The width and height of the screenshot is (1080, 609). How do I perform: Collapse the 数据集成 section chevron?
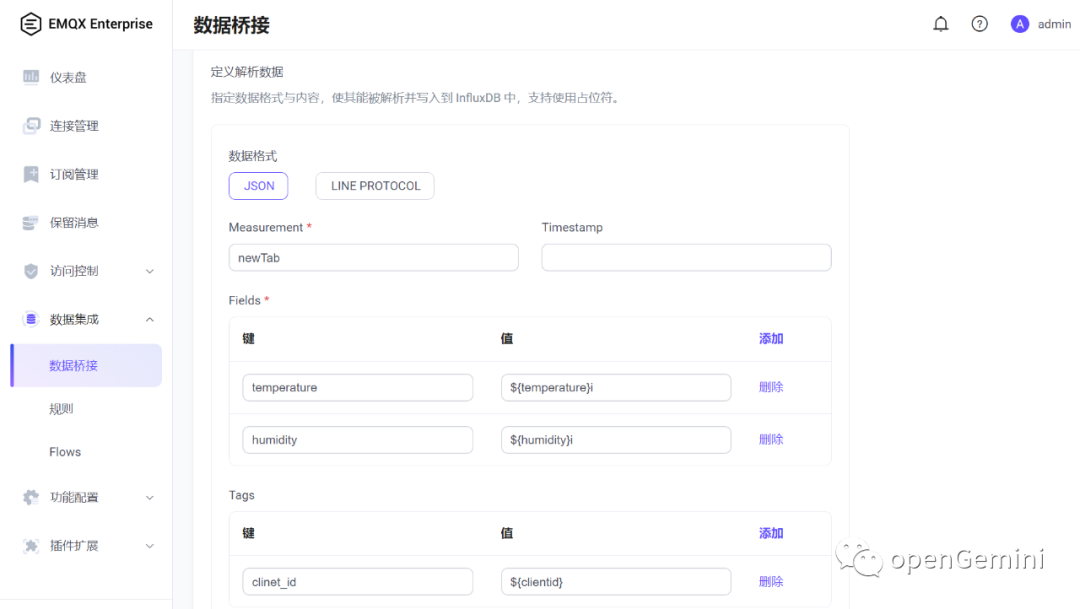coord(149,318)
